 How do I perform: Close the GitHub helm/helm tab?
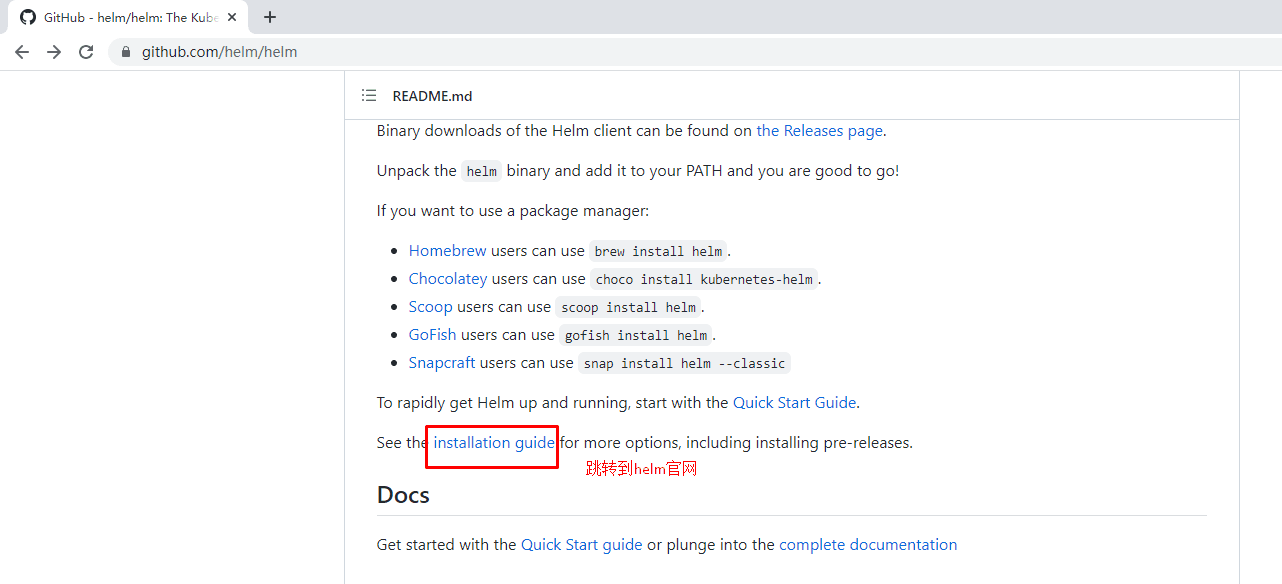(x=232, y=17)
